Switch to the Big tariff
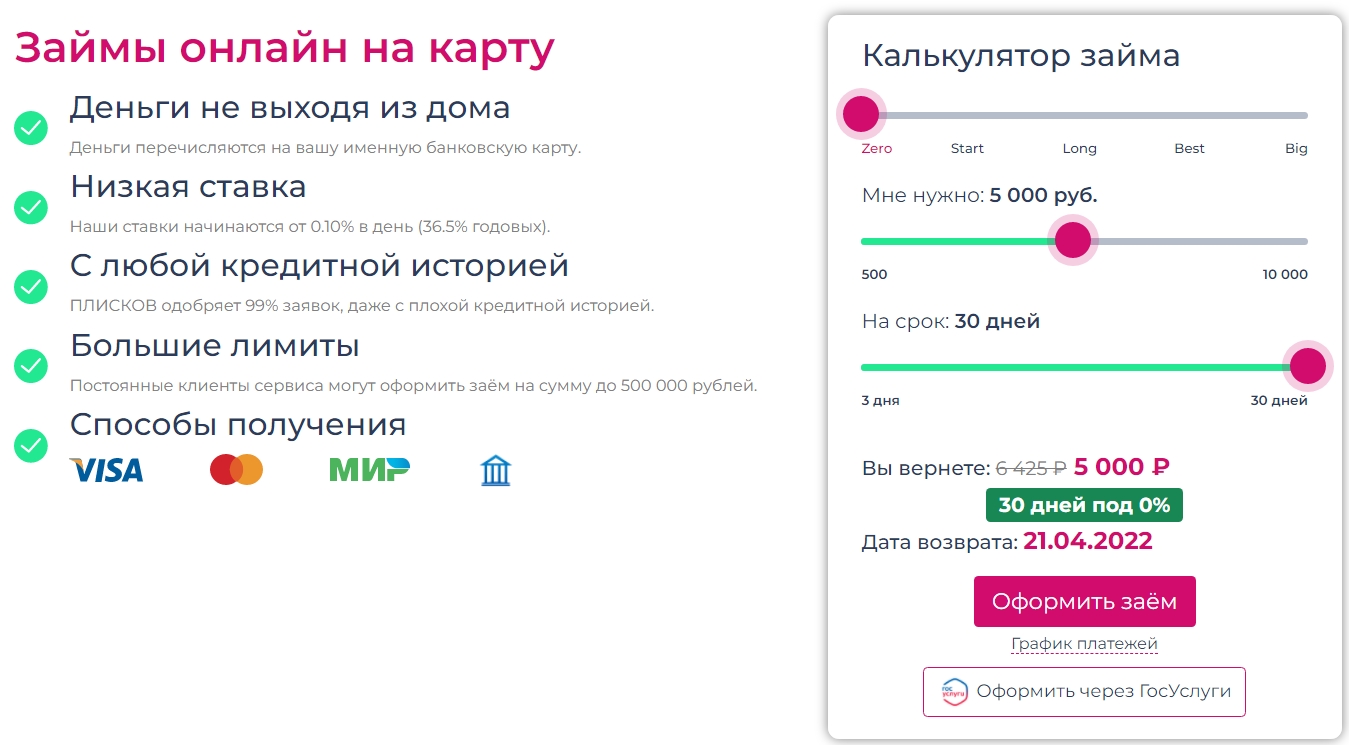This screenshot has width=1349, height=745. pyautogui.click(x=1296, y=148)
